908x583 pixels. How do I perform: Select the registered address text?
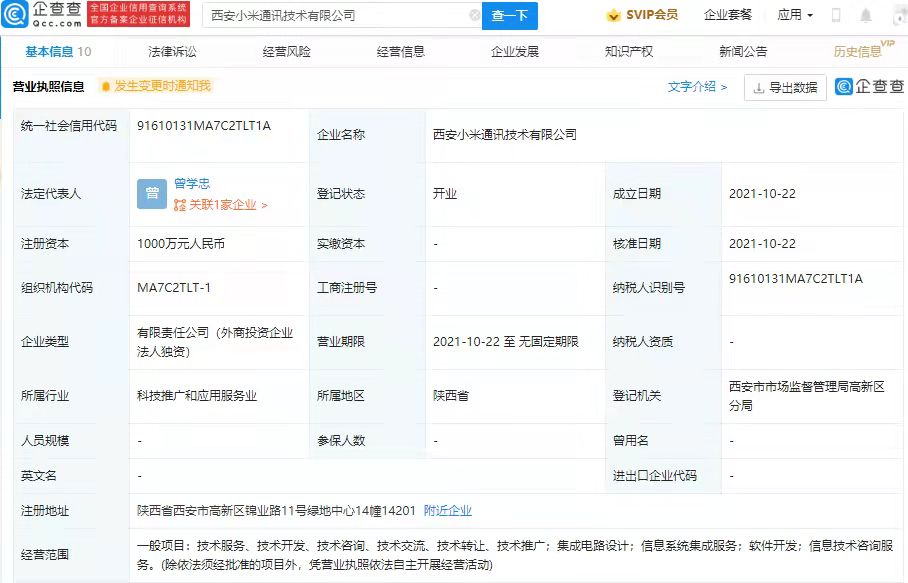coord(276,511)
